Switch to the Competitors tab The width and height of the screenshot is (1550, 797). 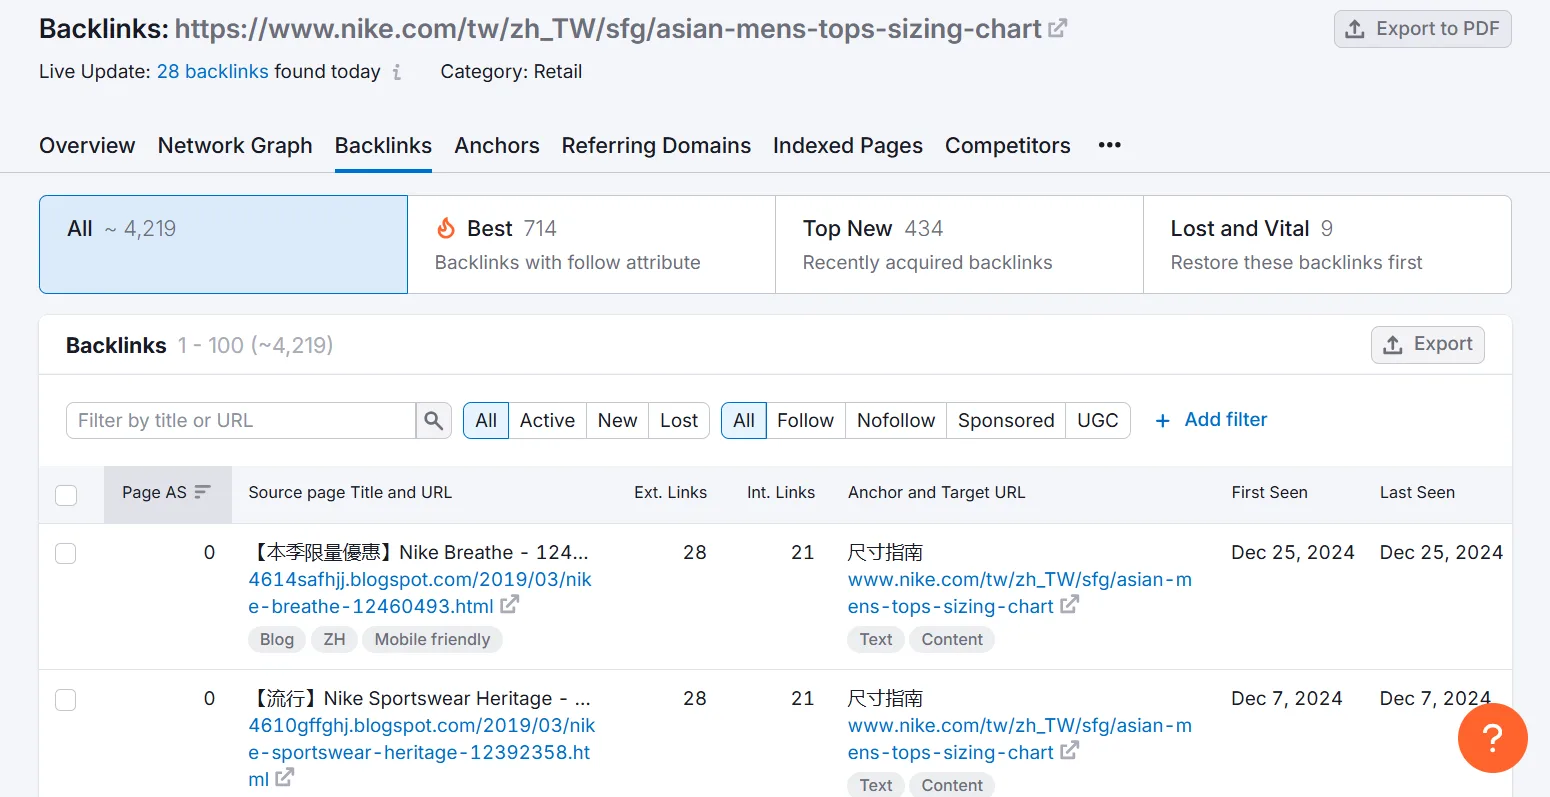1008,145
